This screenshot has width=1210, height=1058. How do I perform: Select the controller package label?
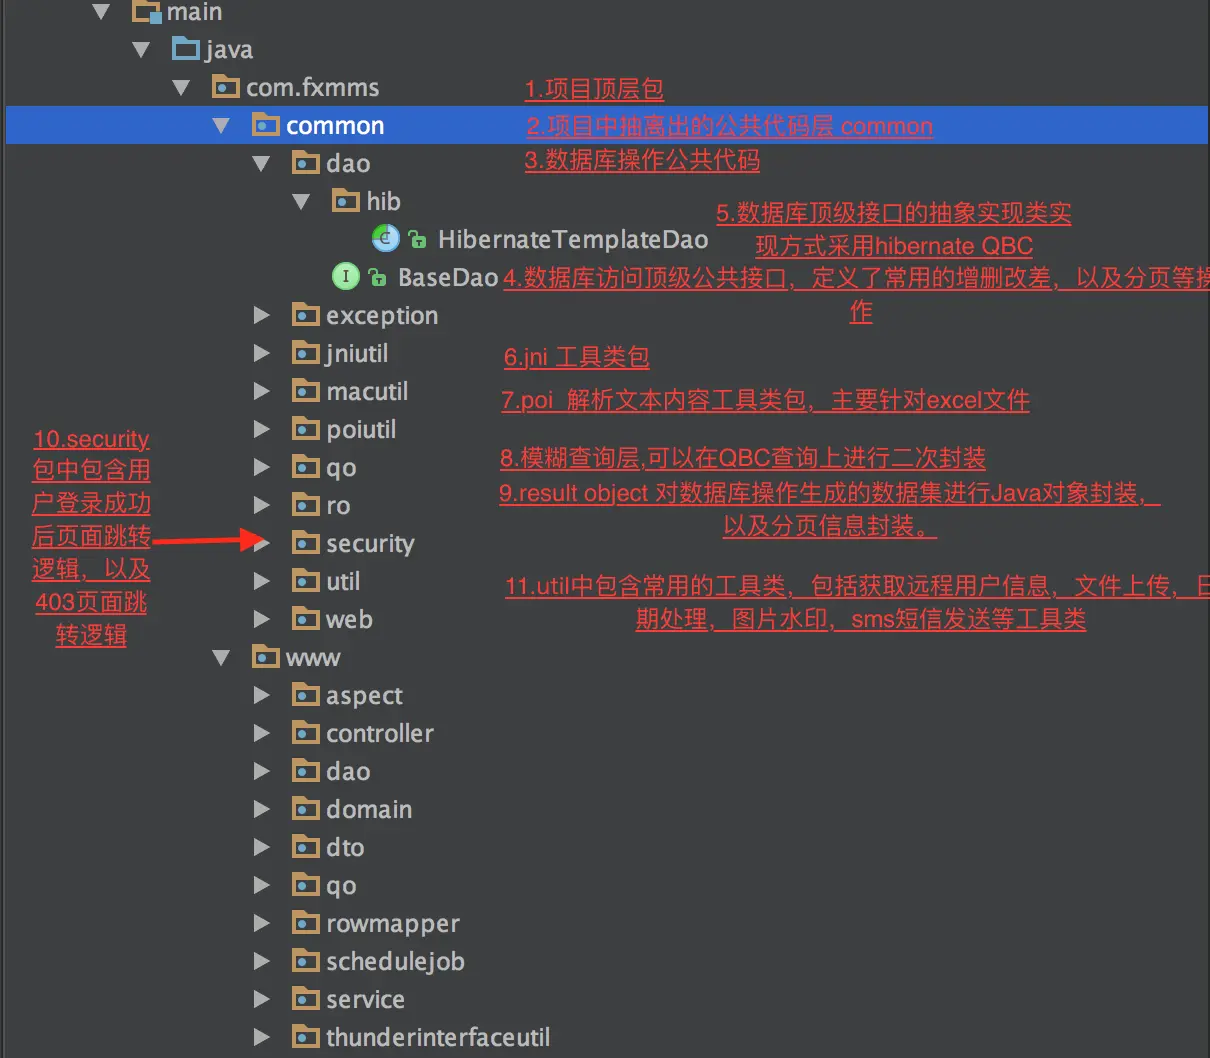coord(380,733)
